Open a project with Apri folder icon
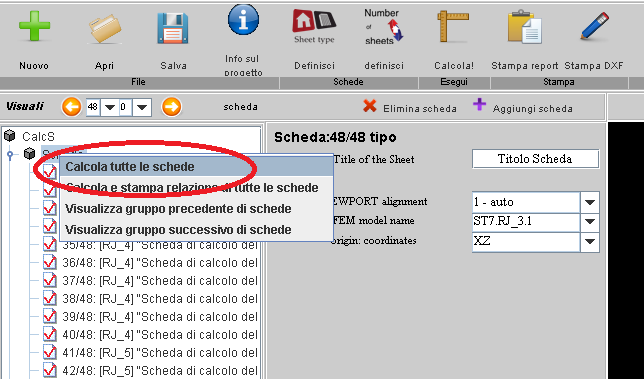Image resolution: width=644 pixels, height=379 pixels. [x=105, y=28]
